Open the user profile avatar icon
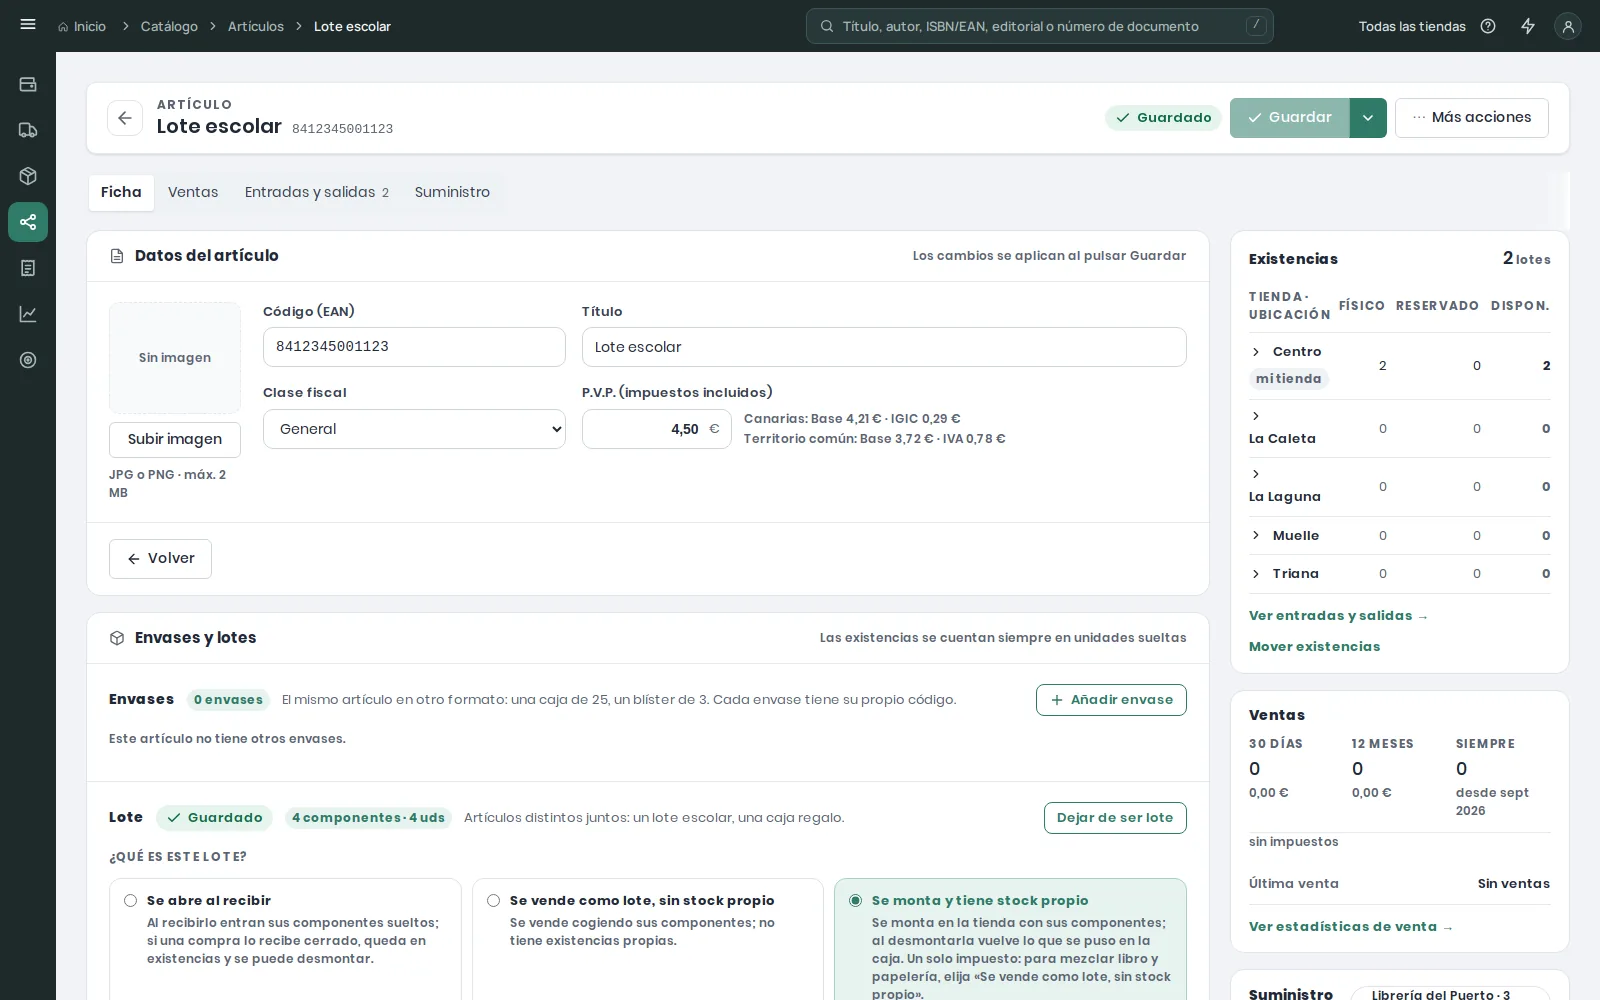This screenshot has height=1000, width=1600. [1568, 27]
